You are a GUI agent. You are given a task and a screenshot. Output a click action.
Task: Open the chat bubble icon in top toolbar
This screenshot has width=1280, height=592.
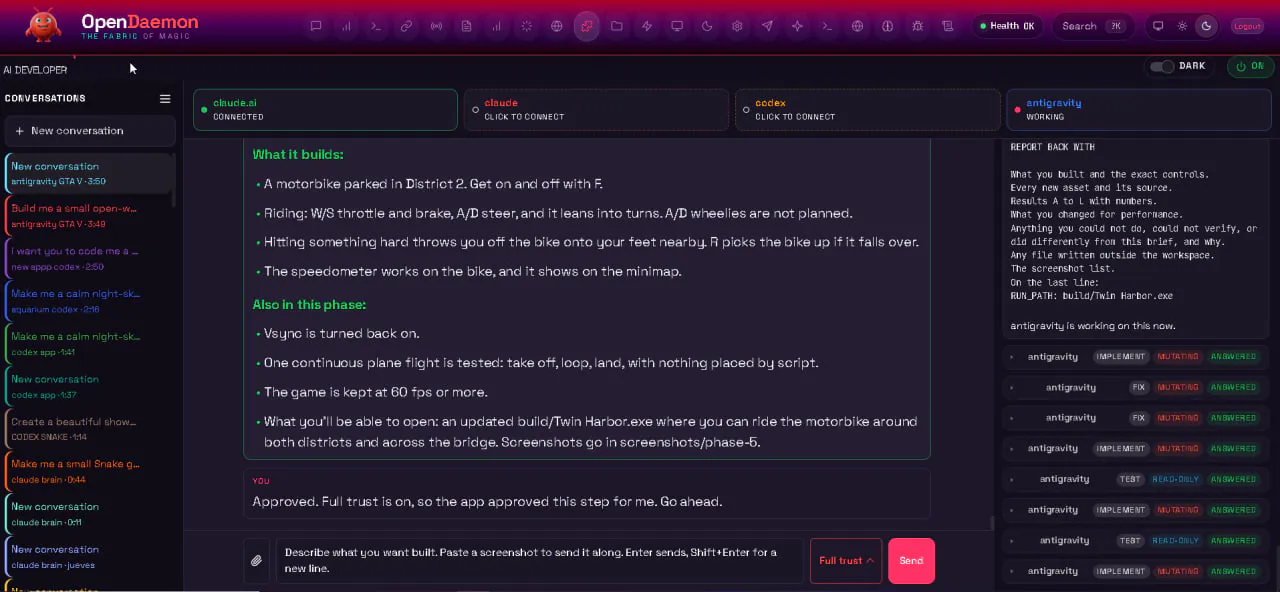coord(316,26)
